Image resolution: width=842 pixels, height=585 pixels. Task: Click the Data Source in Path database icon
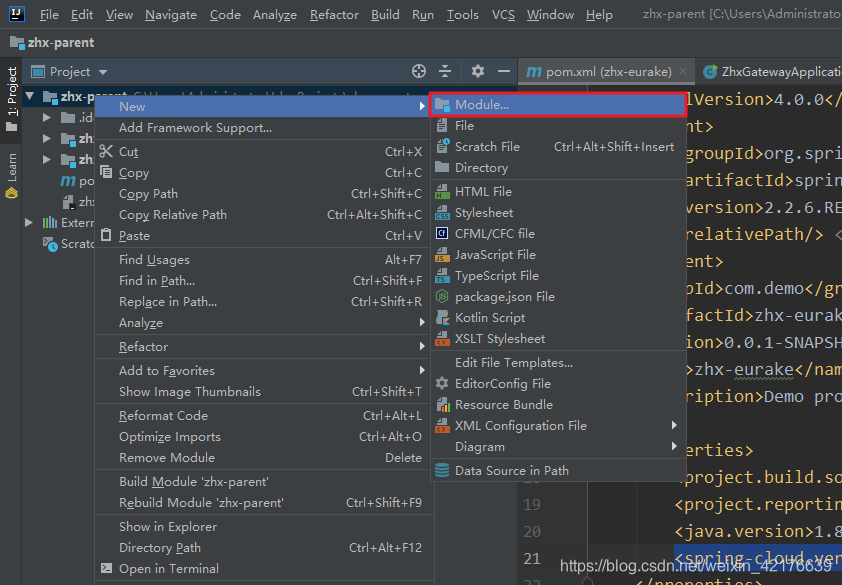[442, 471]
